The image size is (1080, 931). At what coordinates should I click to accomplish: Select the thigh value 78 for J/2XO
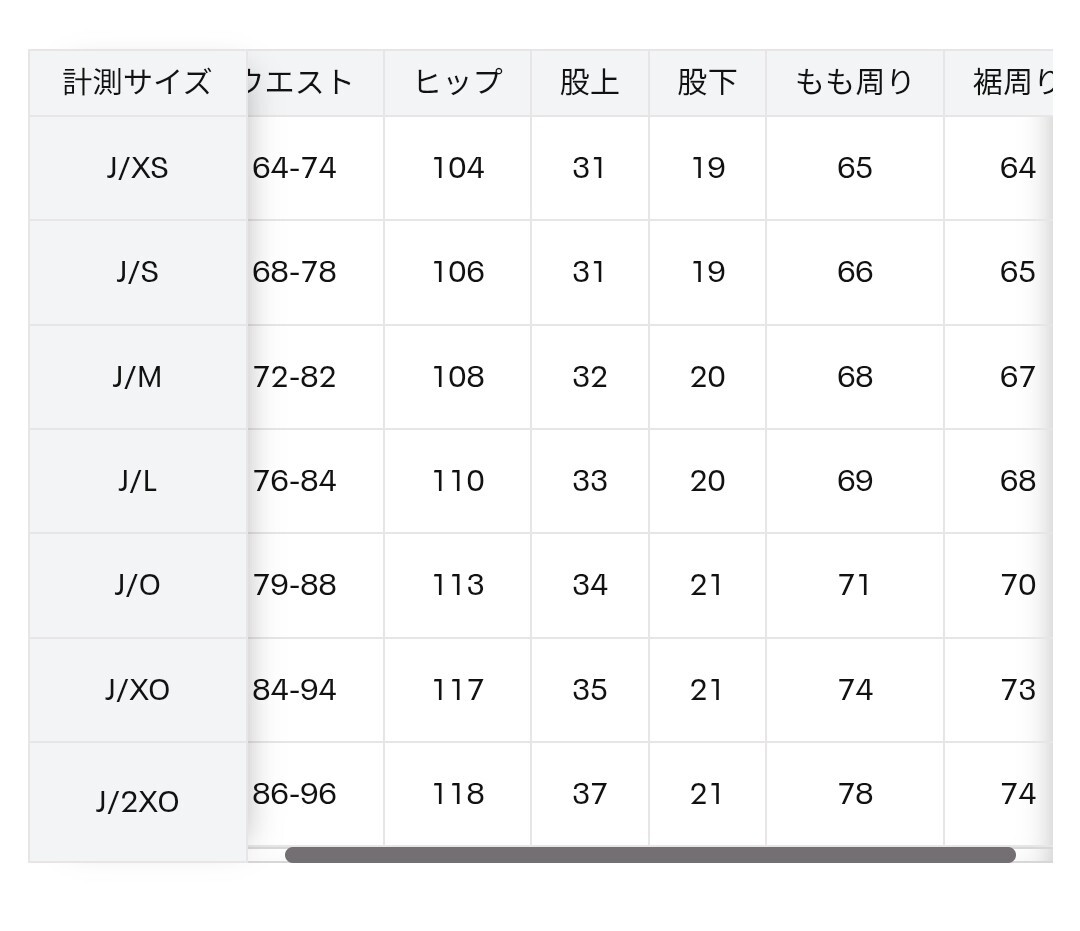coord(853,794)
